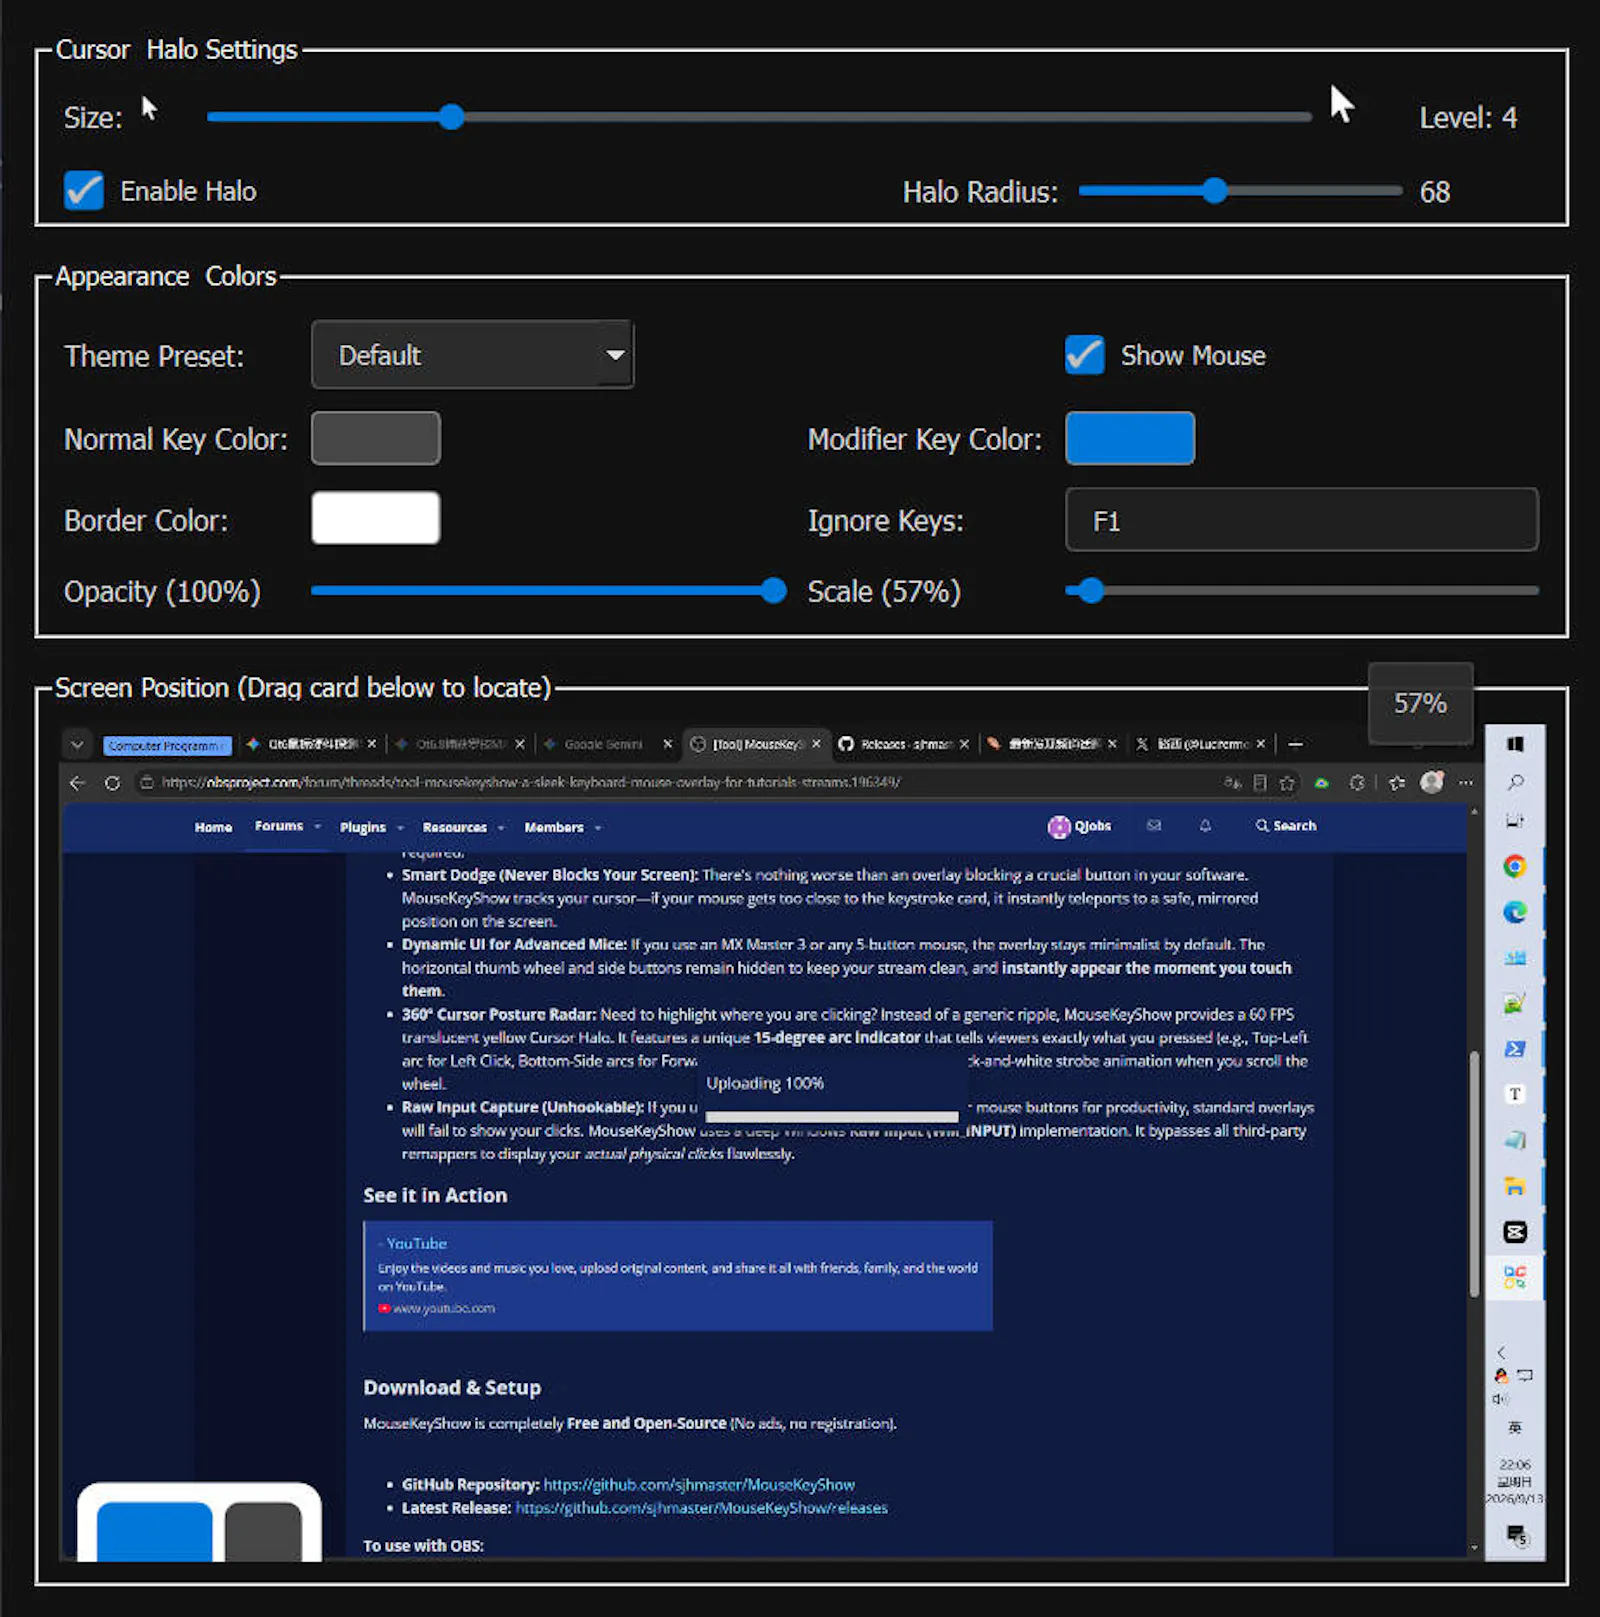The image size is (1600, 1617).
Task: Select the Resources item in forum navigation
Action: click(455, 827)
